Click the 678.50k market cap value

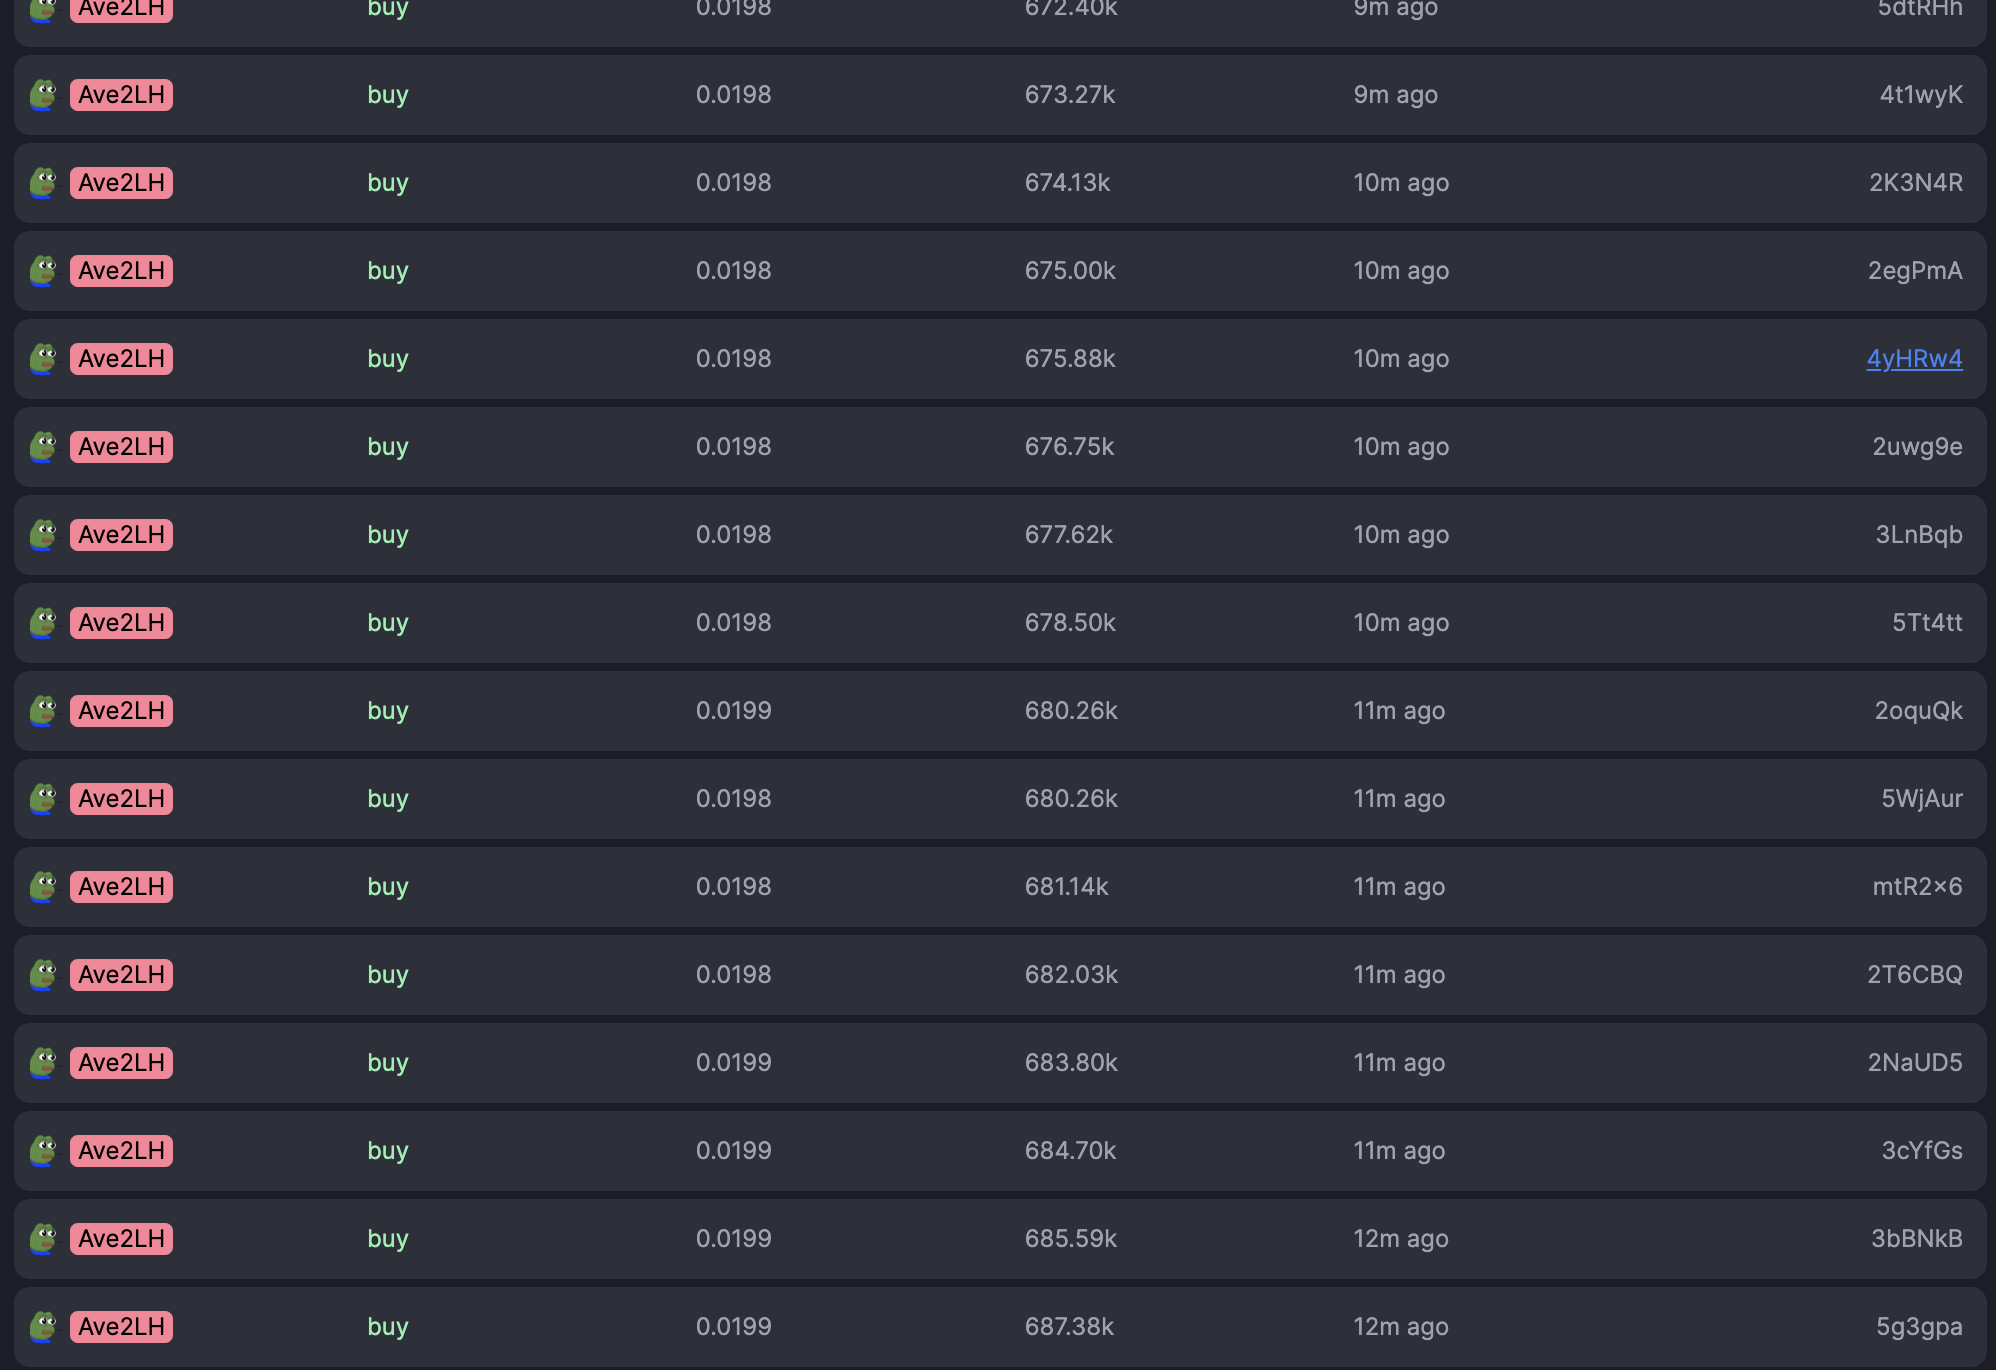pyautogui.click(x=1070, y=623)
